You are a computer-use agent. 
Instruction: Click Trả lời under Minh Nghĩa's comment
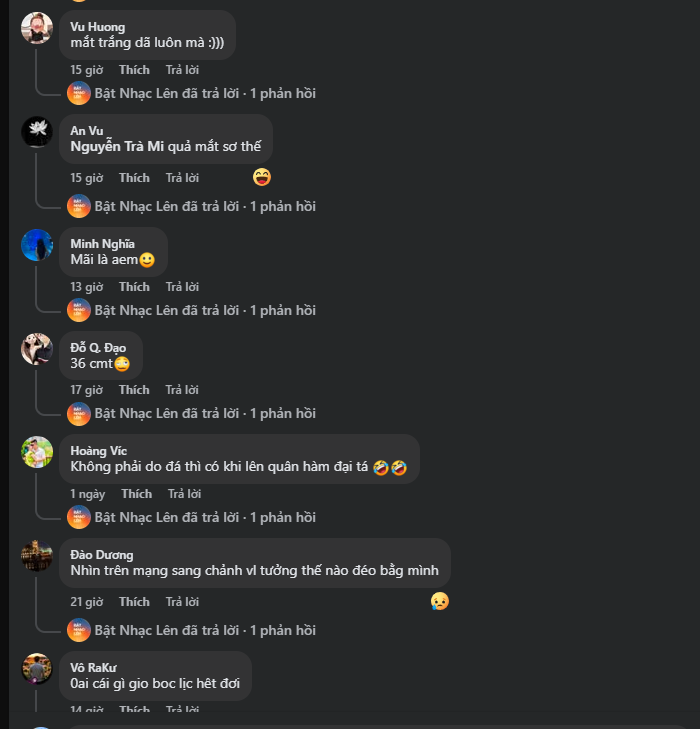pyautogui.click(x=182, y=286)
